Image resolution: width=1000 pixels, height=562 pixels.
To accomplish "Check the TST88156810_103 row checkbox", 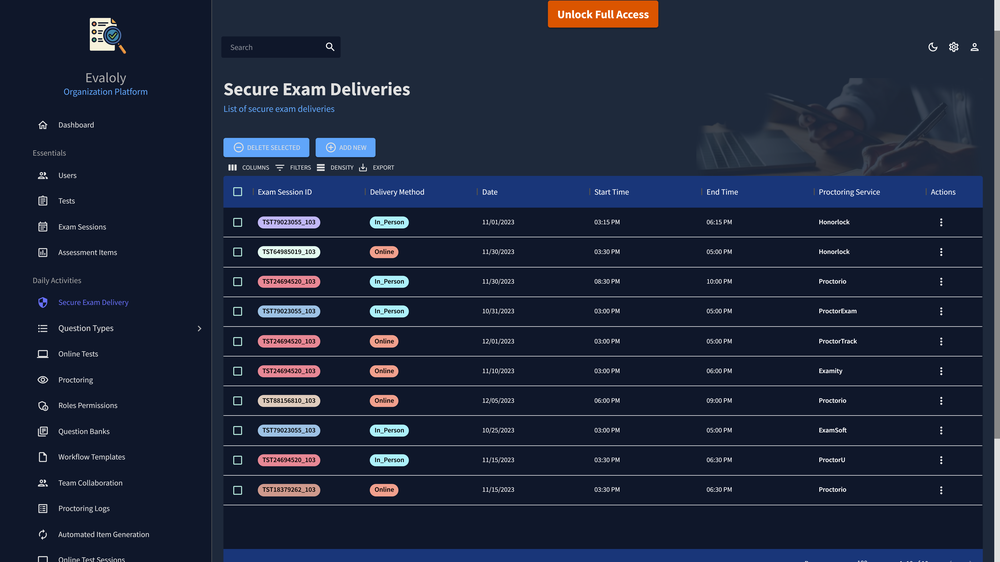I will coord(237,401).
